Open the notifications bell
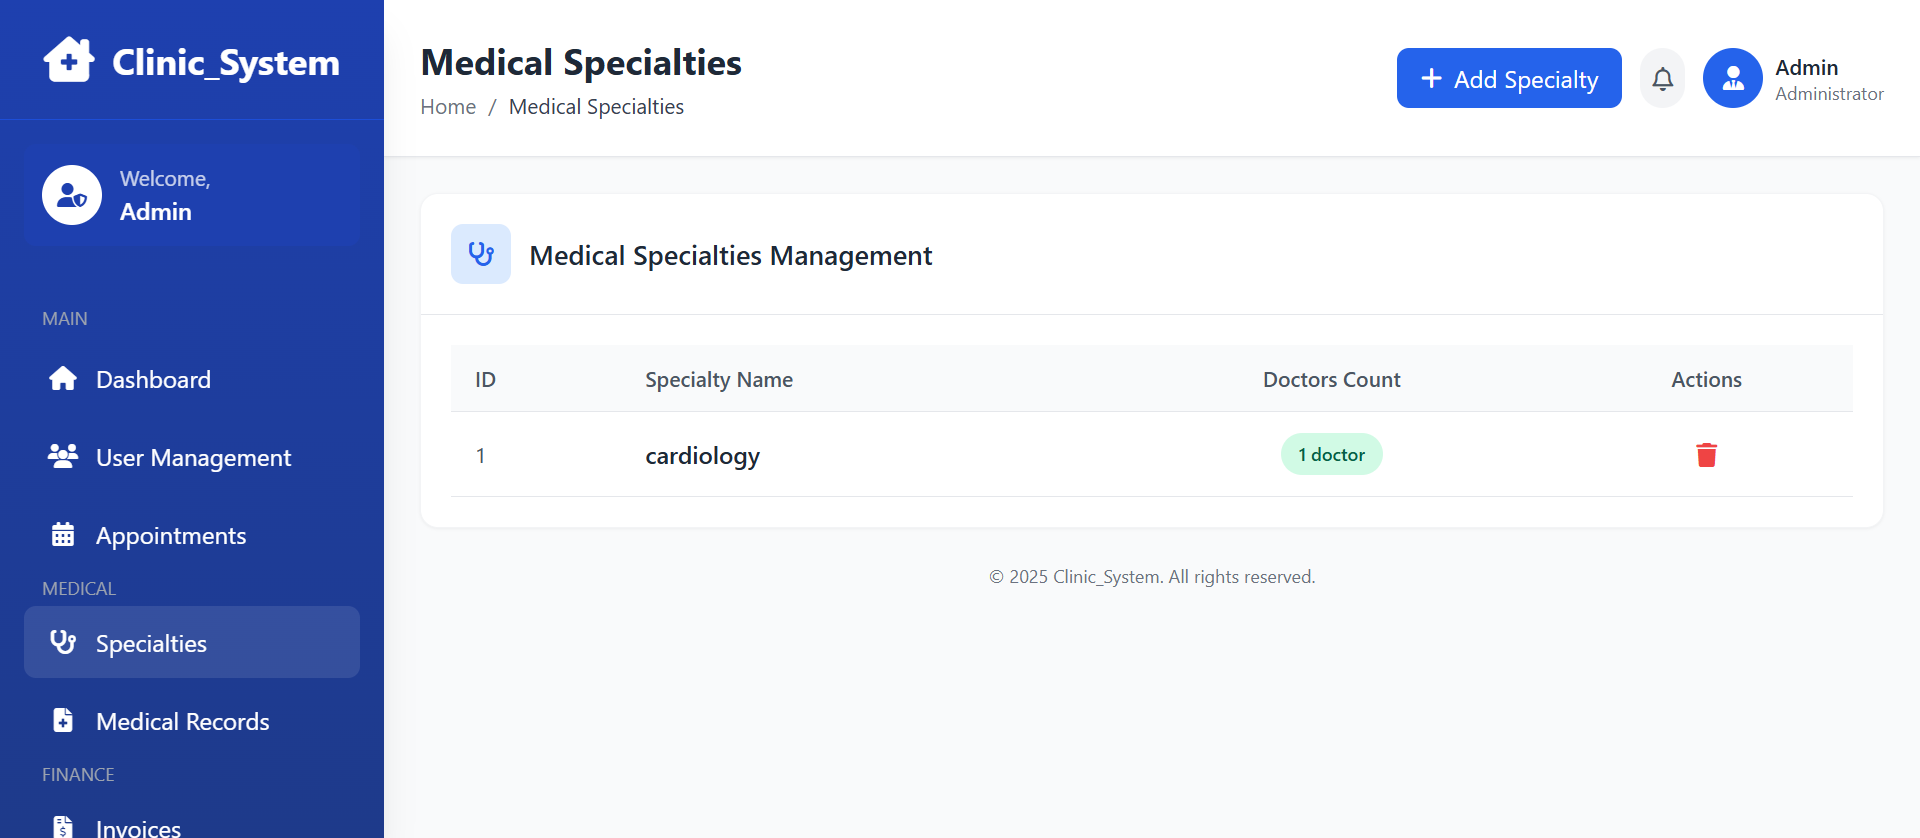 pyautogui.click(x=1662, y=78)
